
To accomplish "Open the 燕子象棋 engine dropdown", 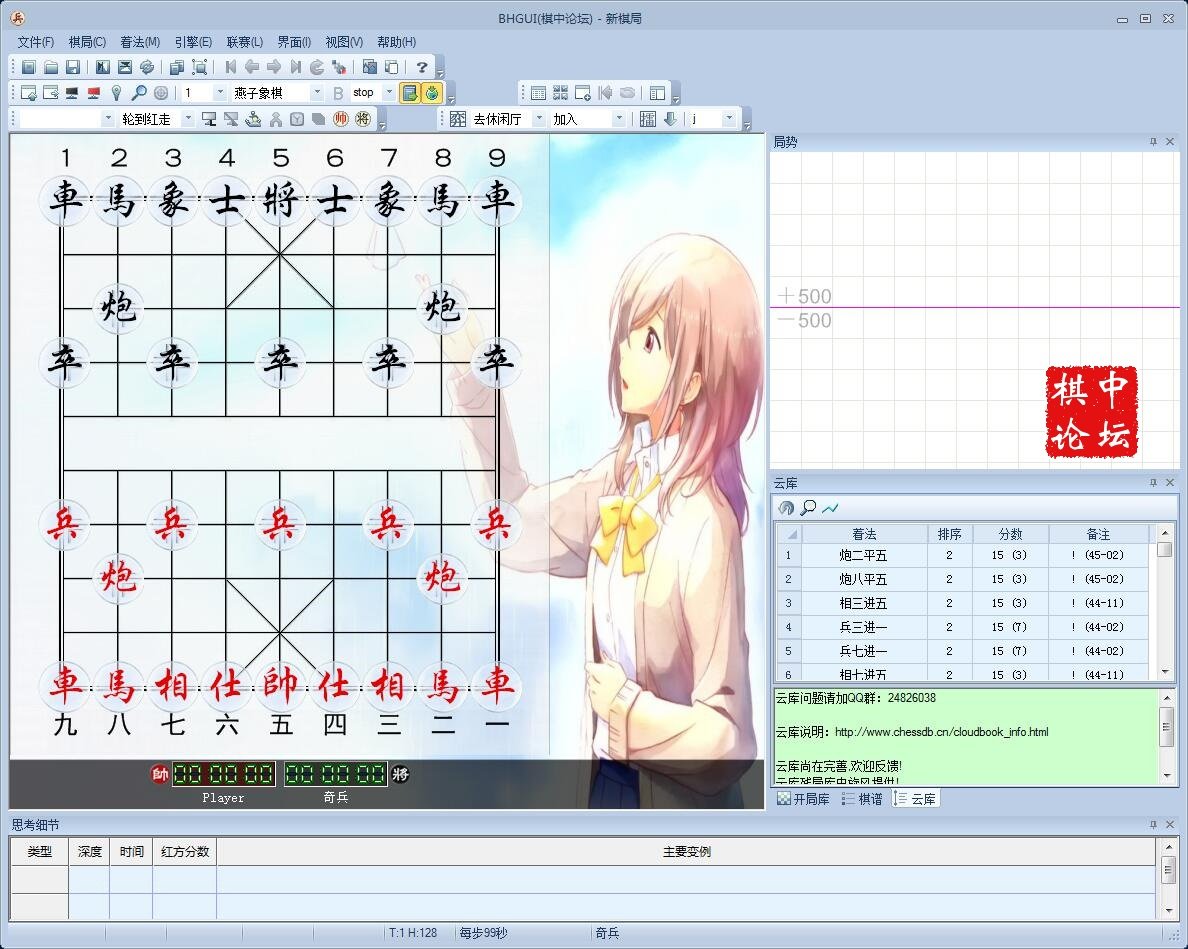I will pos(317,93).
